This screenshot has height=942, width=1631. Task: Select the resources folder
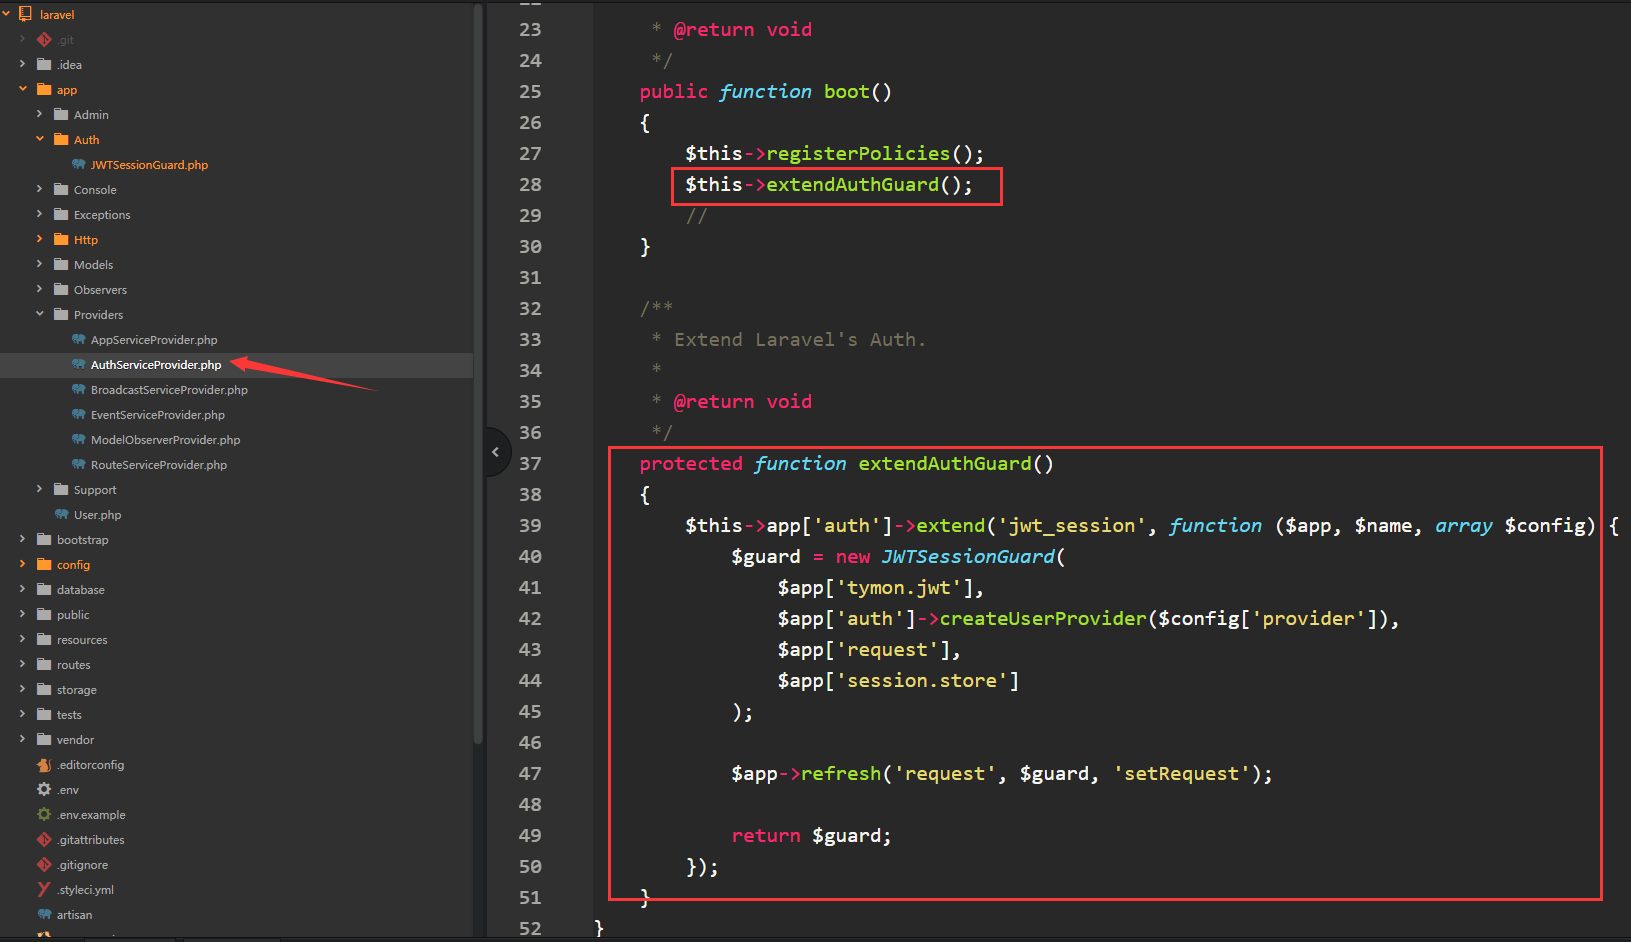(x=82, y=640)
